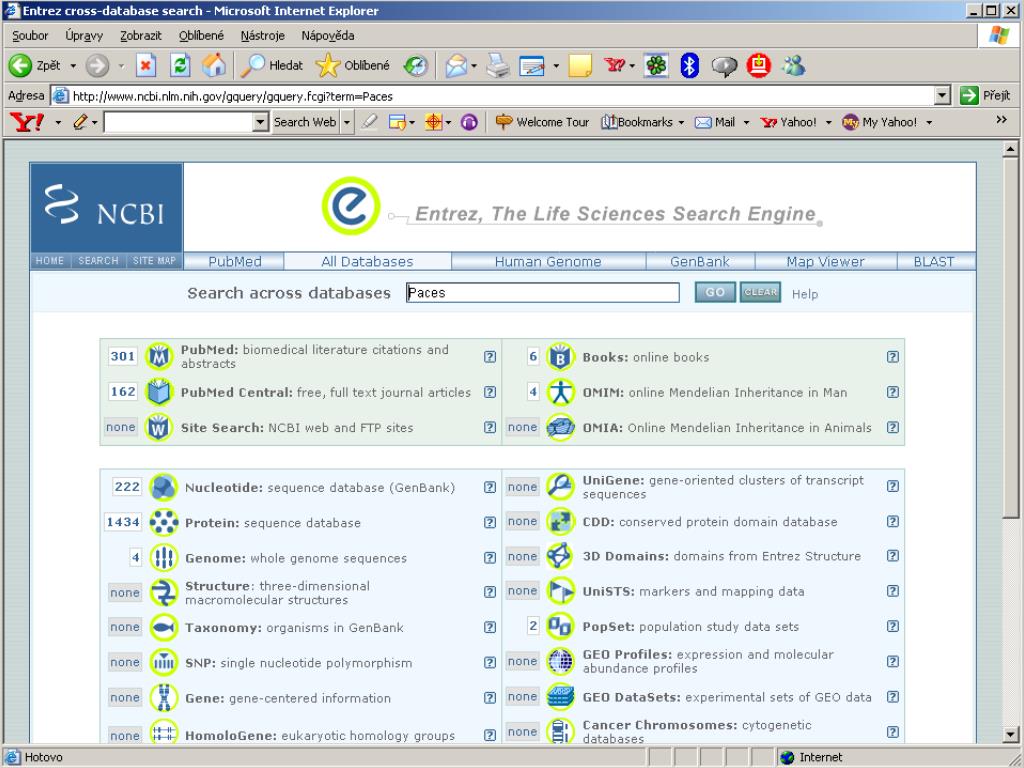Click the GEO DataSets icon
This screenshot has width=1024, height=768.
click(x=560, y=697)
